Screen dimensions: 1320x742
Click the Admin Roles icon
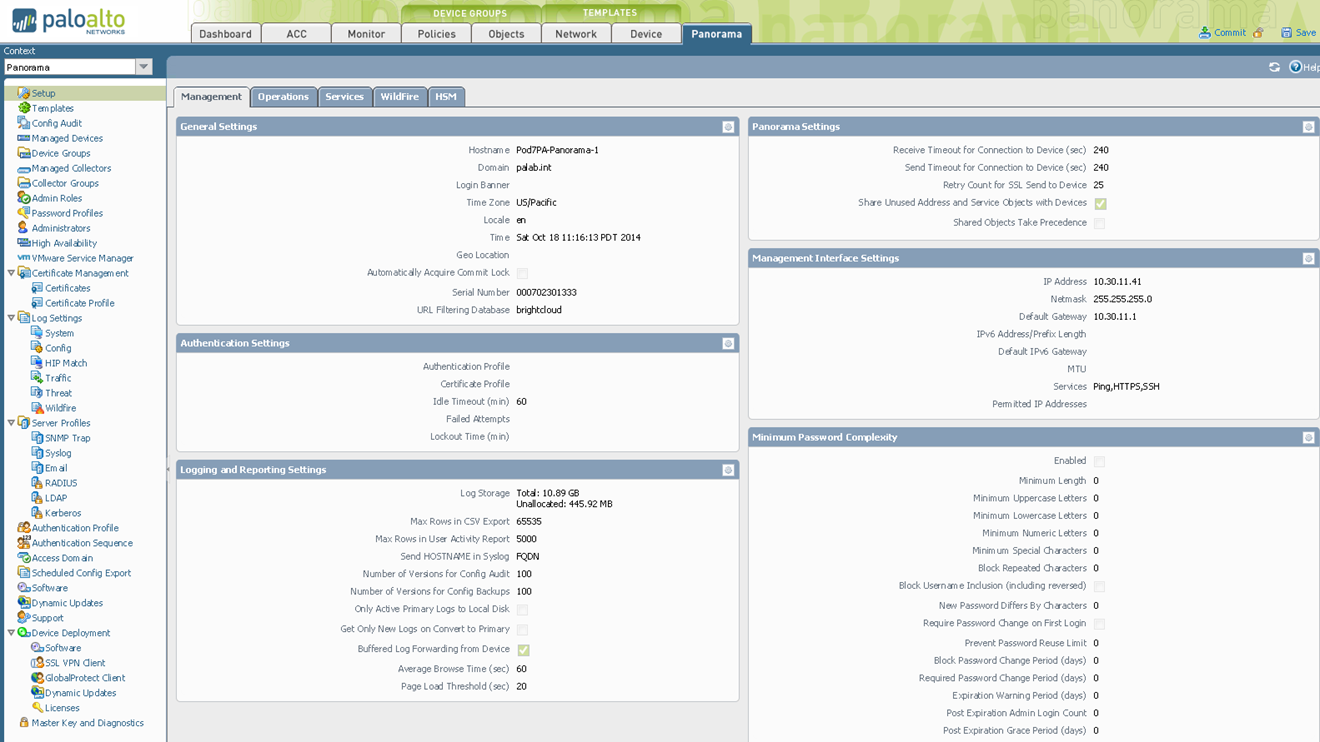pos(23,198)
